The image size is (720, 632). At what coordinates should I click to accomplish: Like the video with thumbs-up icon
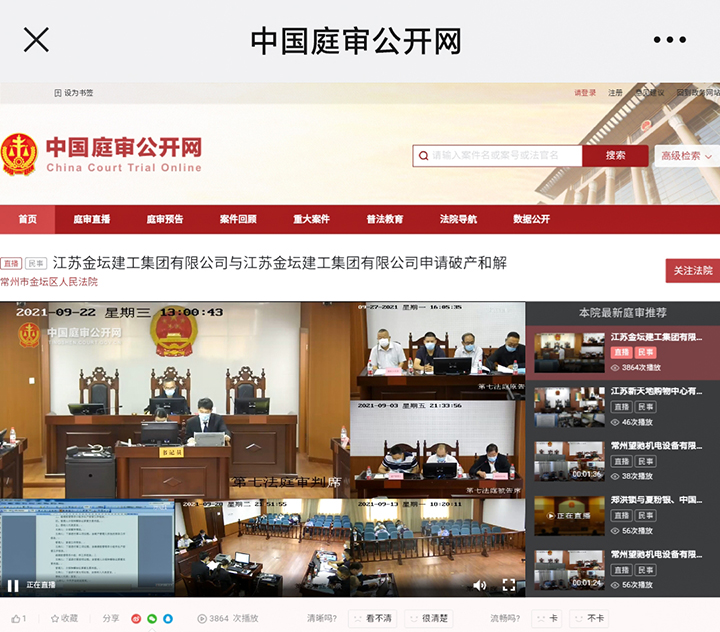(x=16, y=619)
